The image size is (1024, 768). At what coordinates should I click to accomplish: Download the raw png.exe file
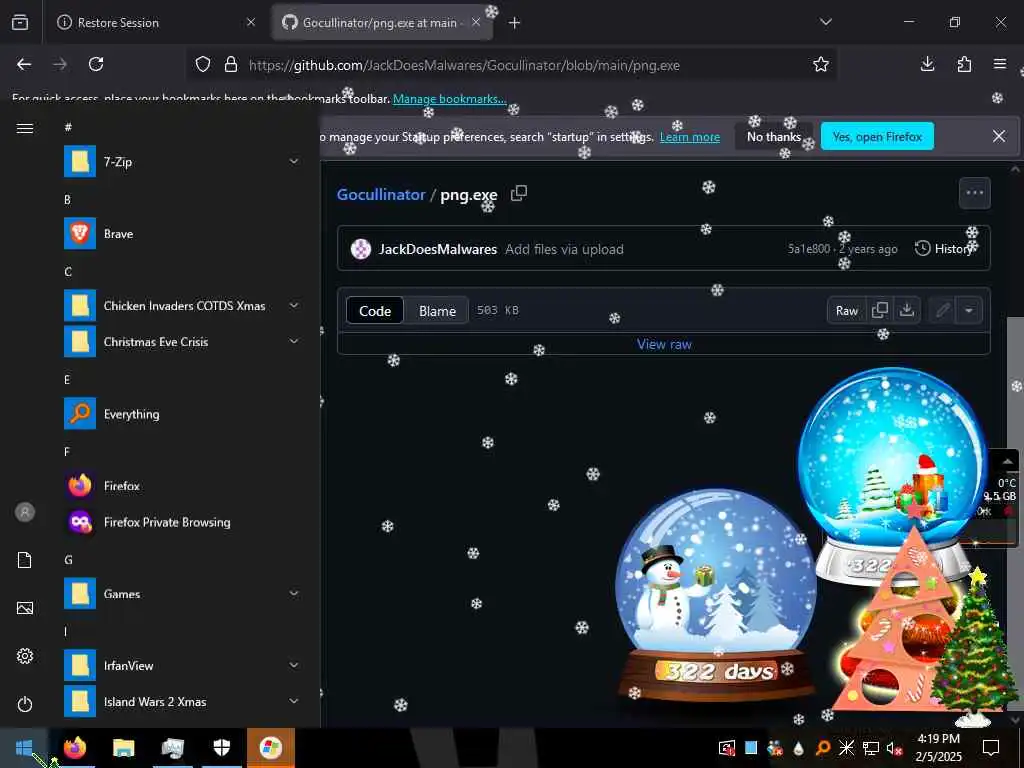(x=906, y=310)
